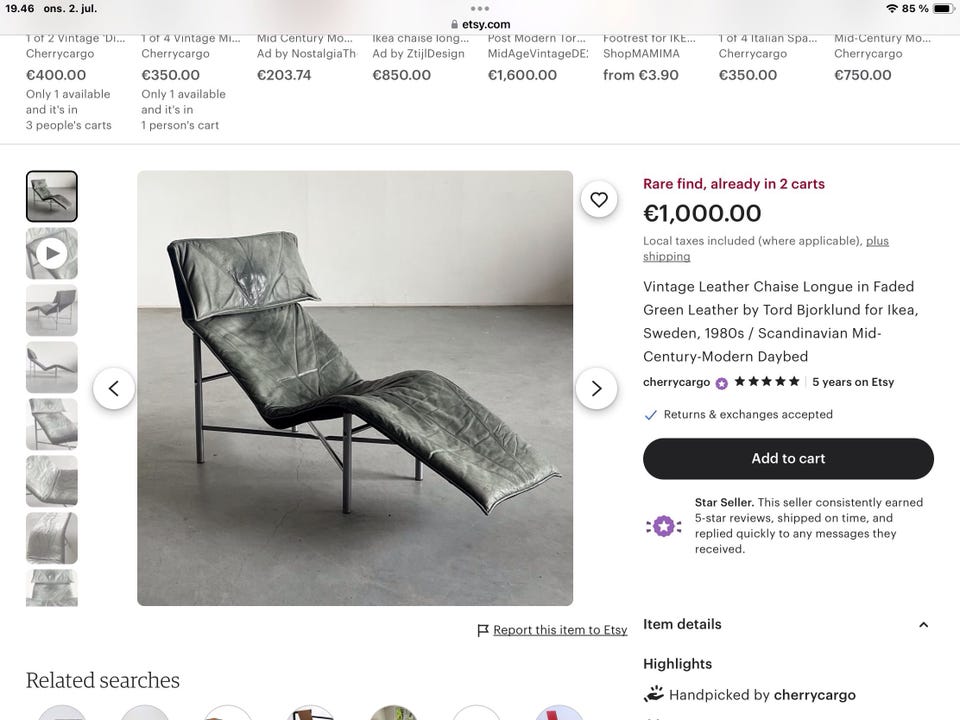Collapse the Item details section
Image resolution: width=960 pixels, height=720 pixels.
pyautogui.click(x=923, y=625)
